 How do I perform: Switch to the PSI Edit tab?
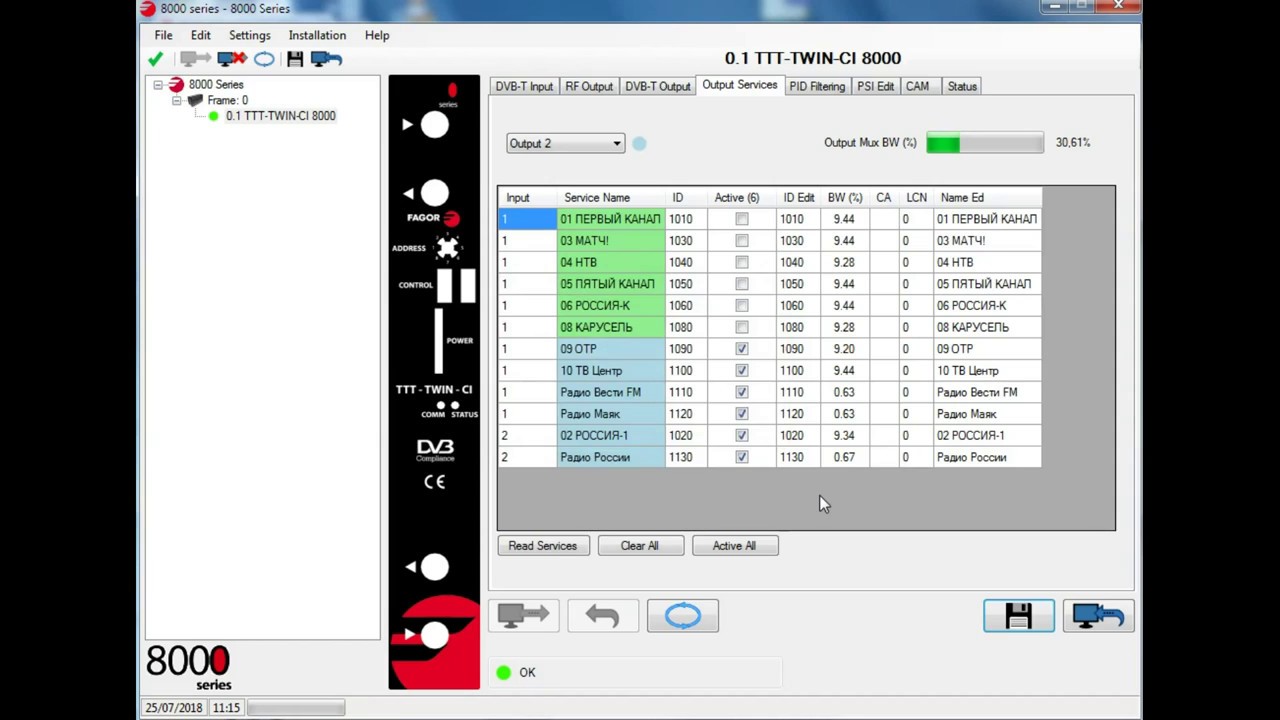click(875, 87)
